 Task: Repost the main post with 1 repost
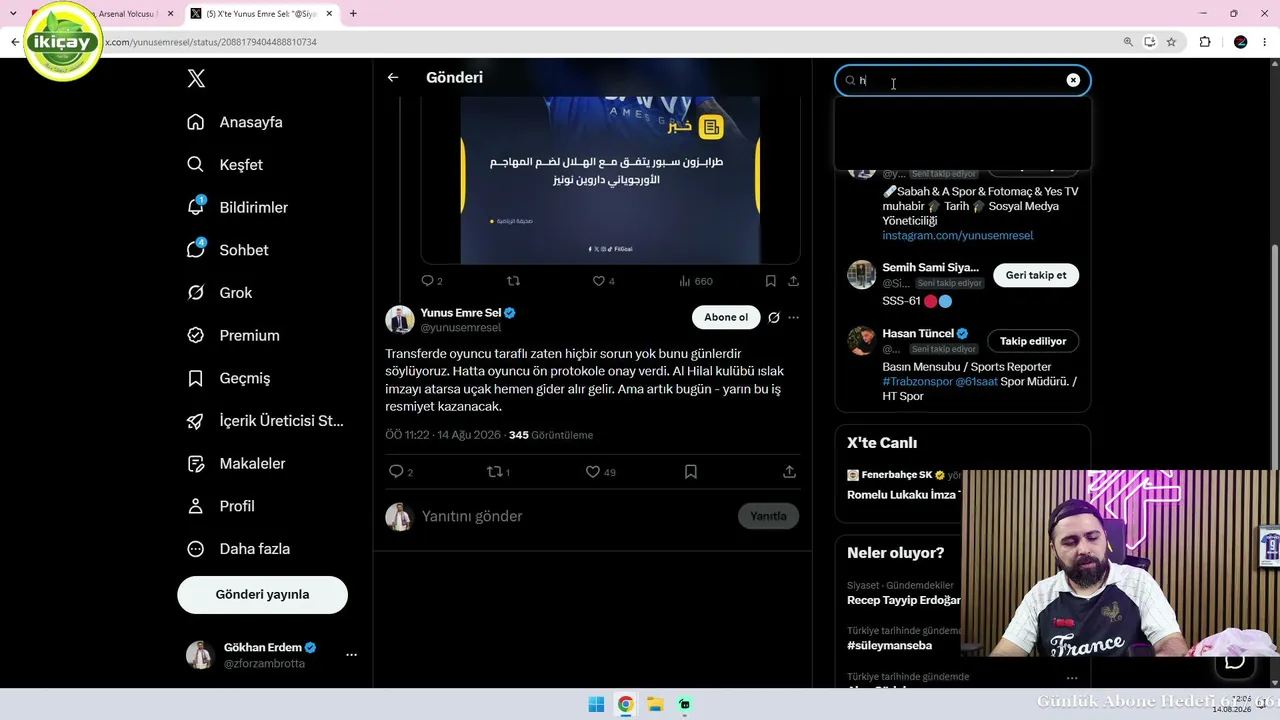tap(498, 472)
